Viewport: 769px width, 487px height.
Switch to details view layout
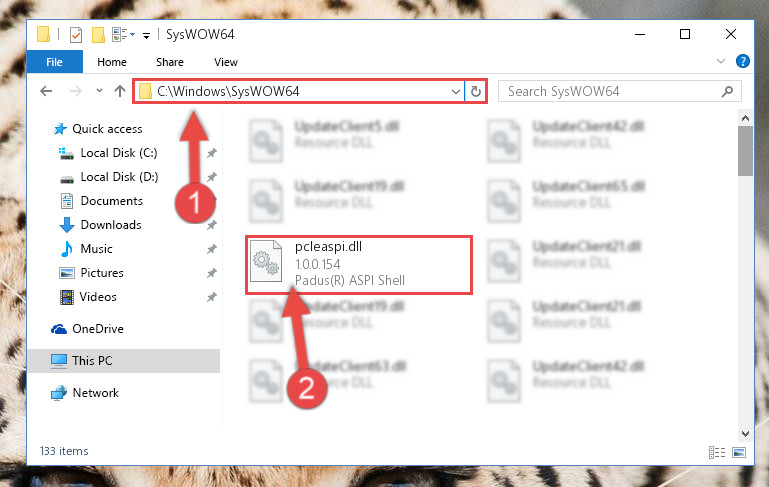[x=717, y=452]
